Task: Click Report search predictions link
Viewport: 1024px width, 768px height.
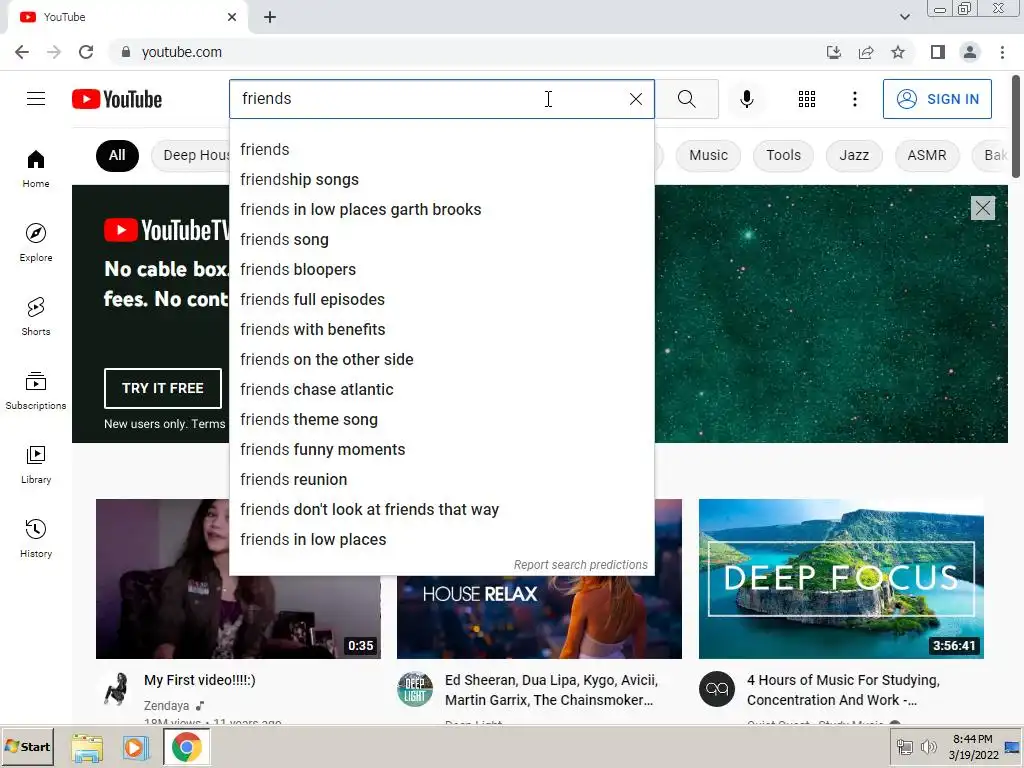Action: click(581, 565)
